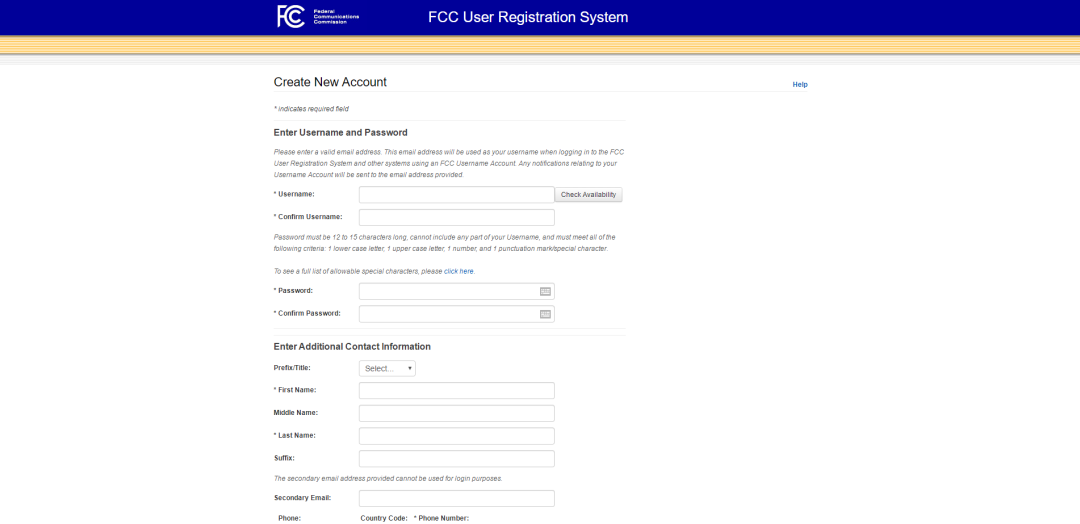Image resolution: width=1080 pixels, height=524 pixels.
Task: Click the 'FCC User Registration System' header title
Action: click(528, 17)
